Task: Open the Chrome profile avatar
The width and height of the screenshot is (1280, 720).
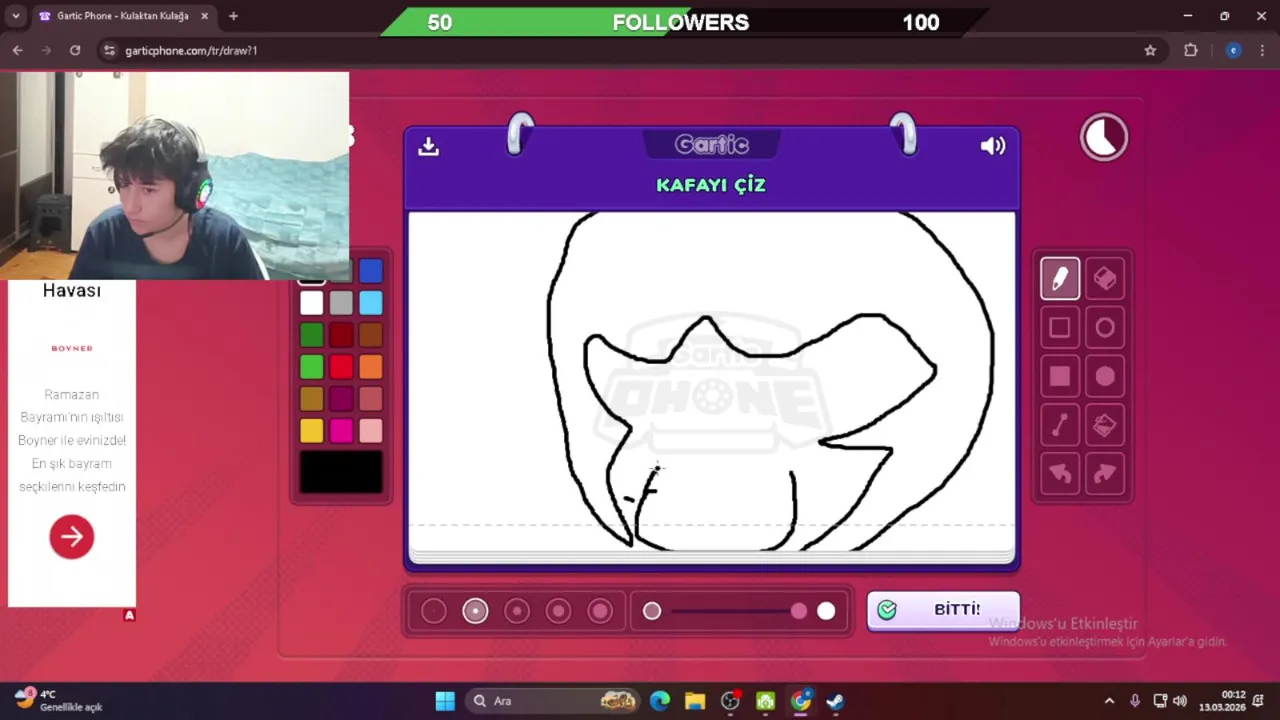Action: pyautogui.click(x=1233, y=50)
